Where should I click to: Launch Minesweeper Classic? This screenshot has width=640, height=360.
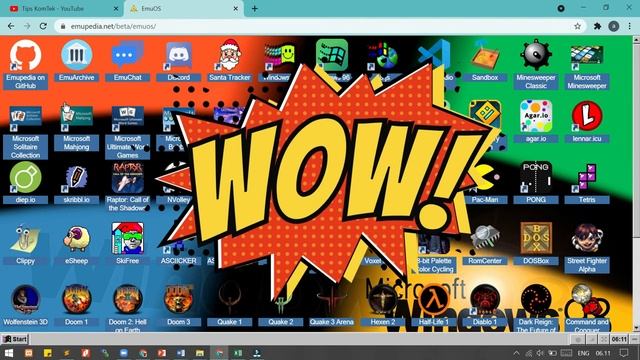[x=536, y=64]
